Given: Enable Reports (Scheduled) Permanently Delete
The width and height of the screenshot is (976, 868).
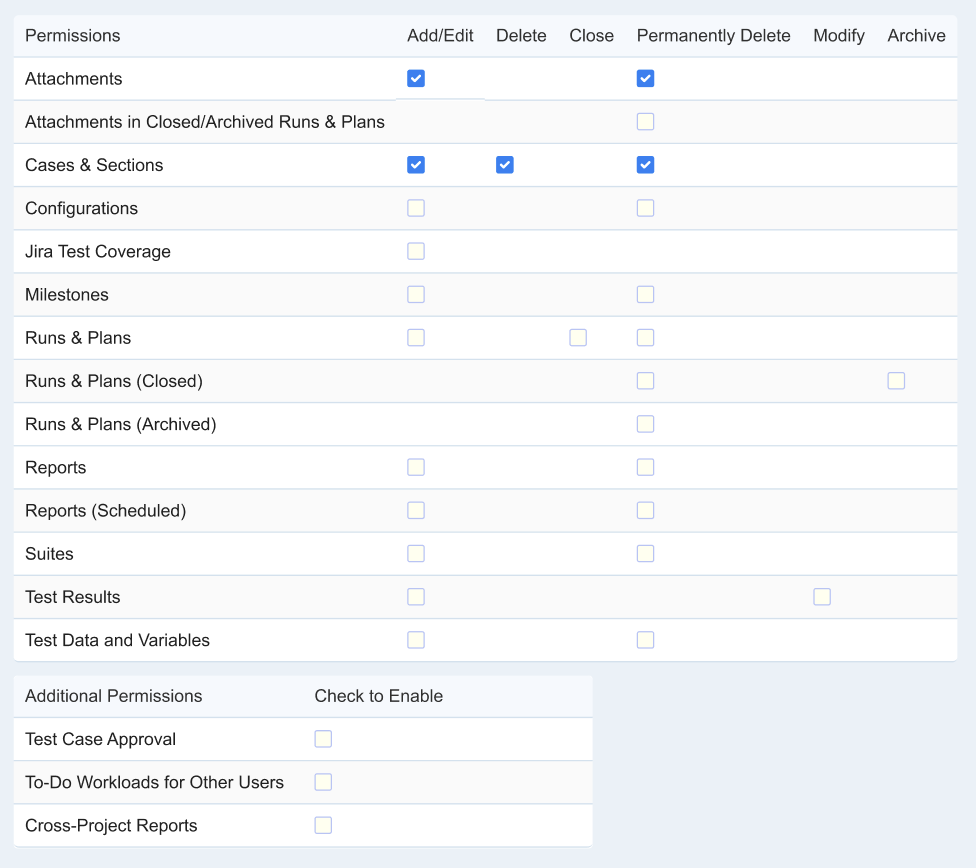Looking at the screenshot, I should pyautogui.click(x=645, y=511).
